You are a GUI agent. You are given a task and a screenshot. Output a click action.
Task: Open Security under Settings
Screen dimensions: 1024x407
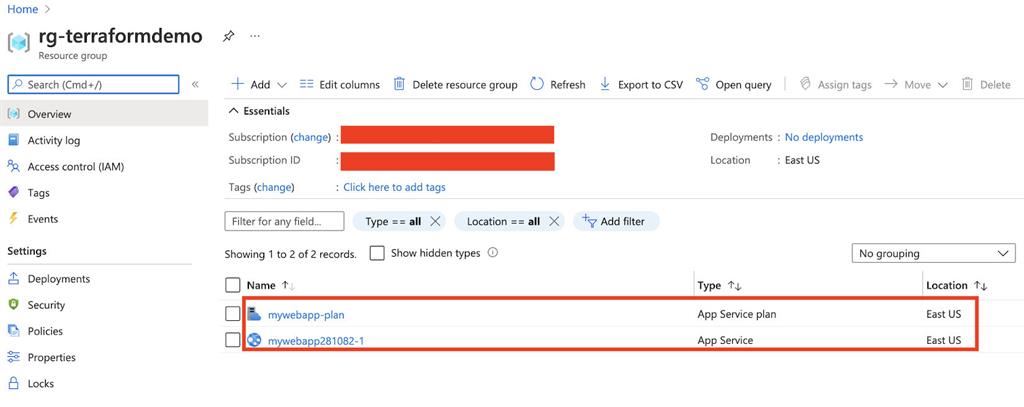[x=46, y=304]
